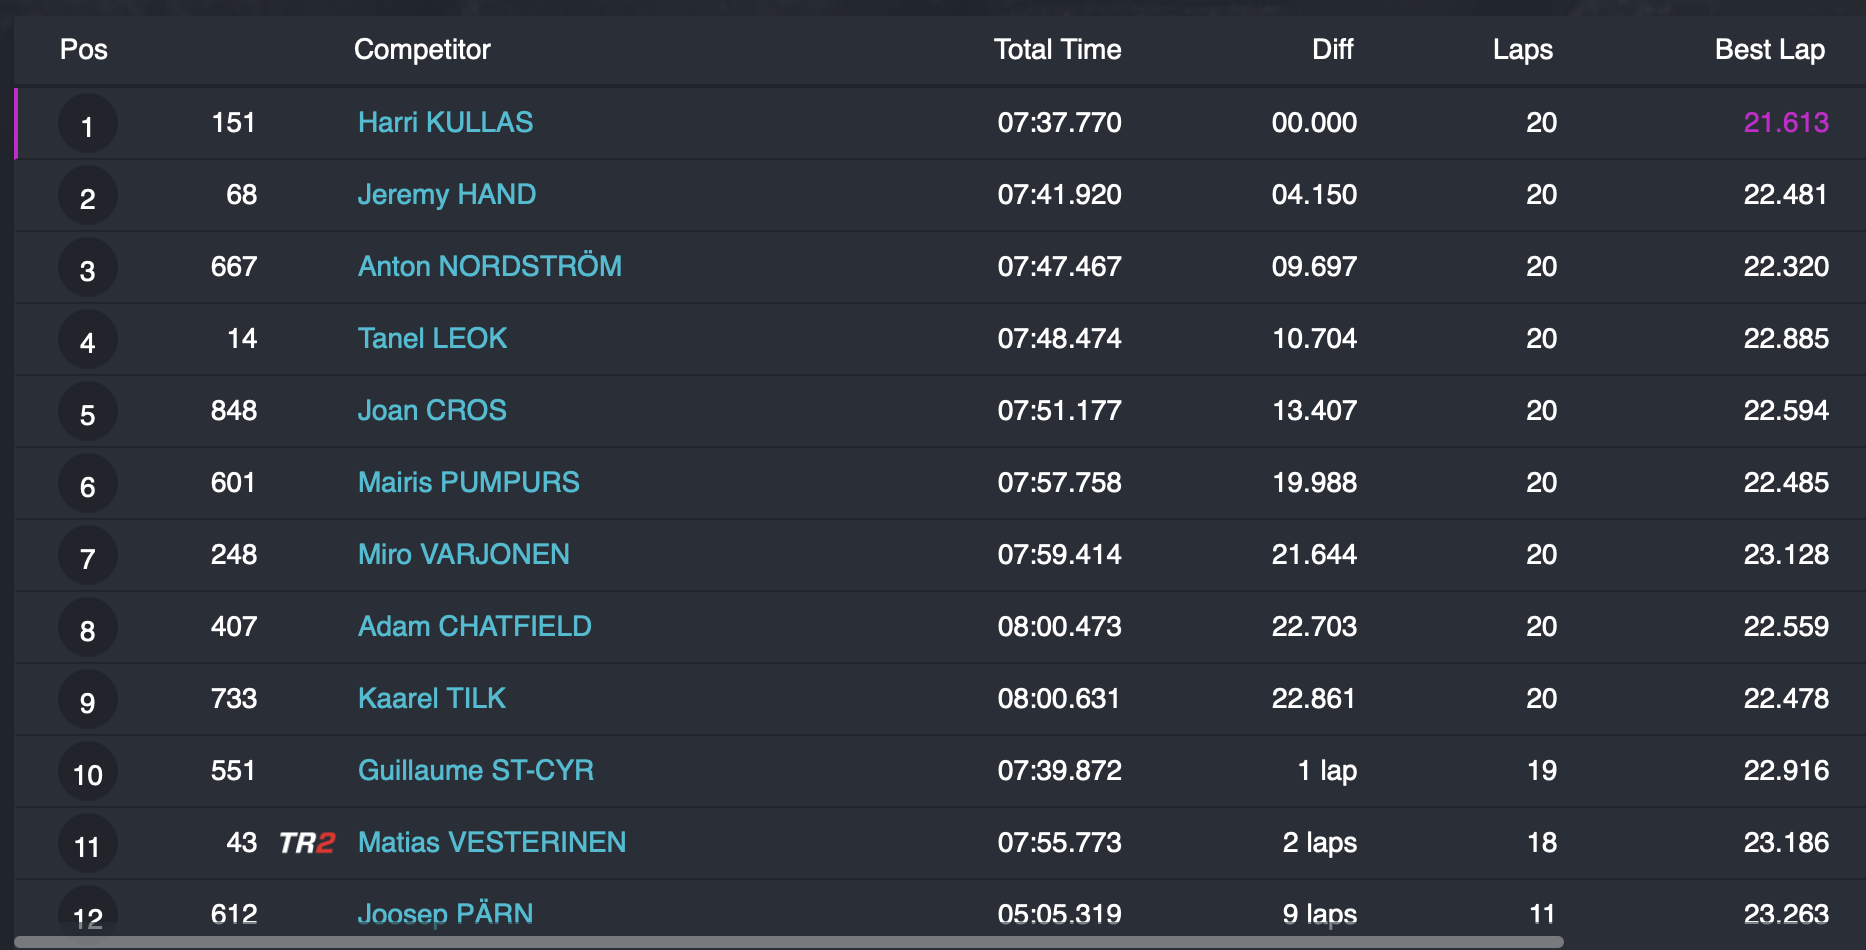Click Kaarel TILK competitor name
The image size is (1866, 950).
(x=431, y=699)
